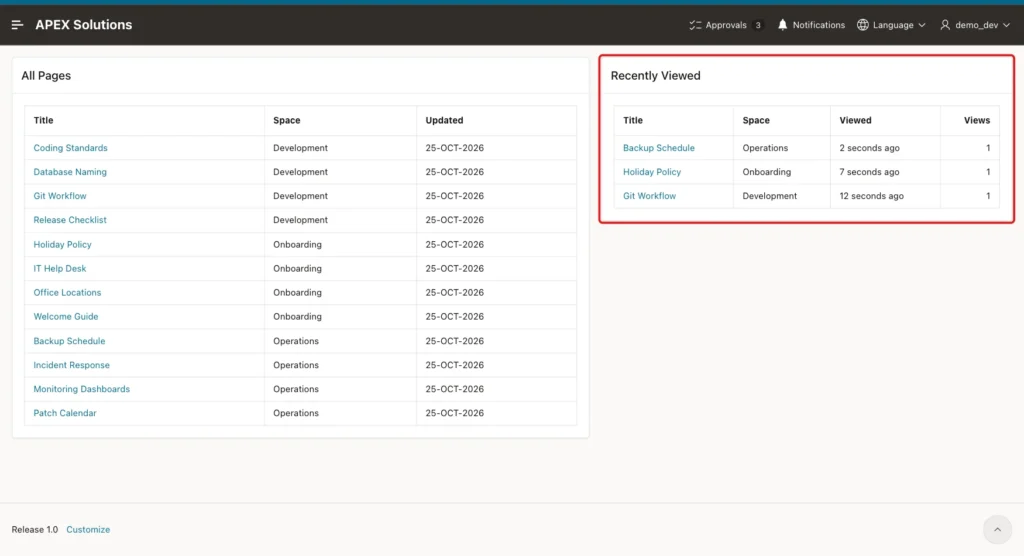Open the hamburger navigation menu icon
This screenshot has width=1024, height=556.
coord(18,25)
